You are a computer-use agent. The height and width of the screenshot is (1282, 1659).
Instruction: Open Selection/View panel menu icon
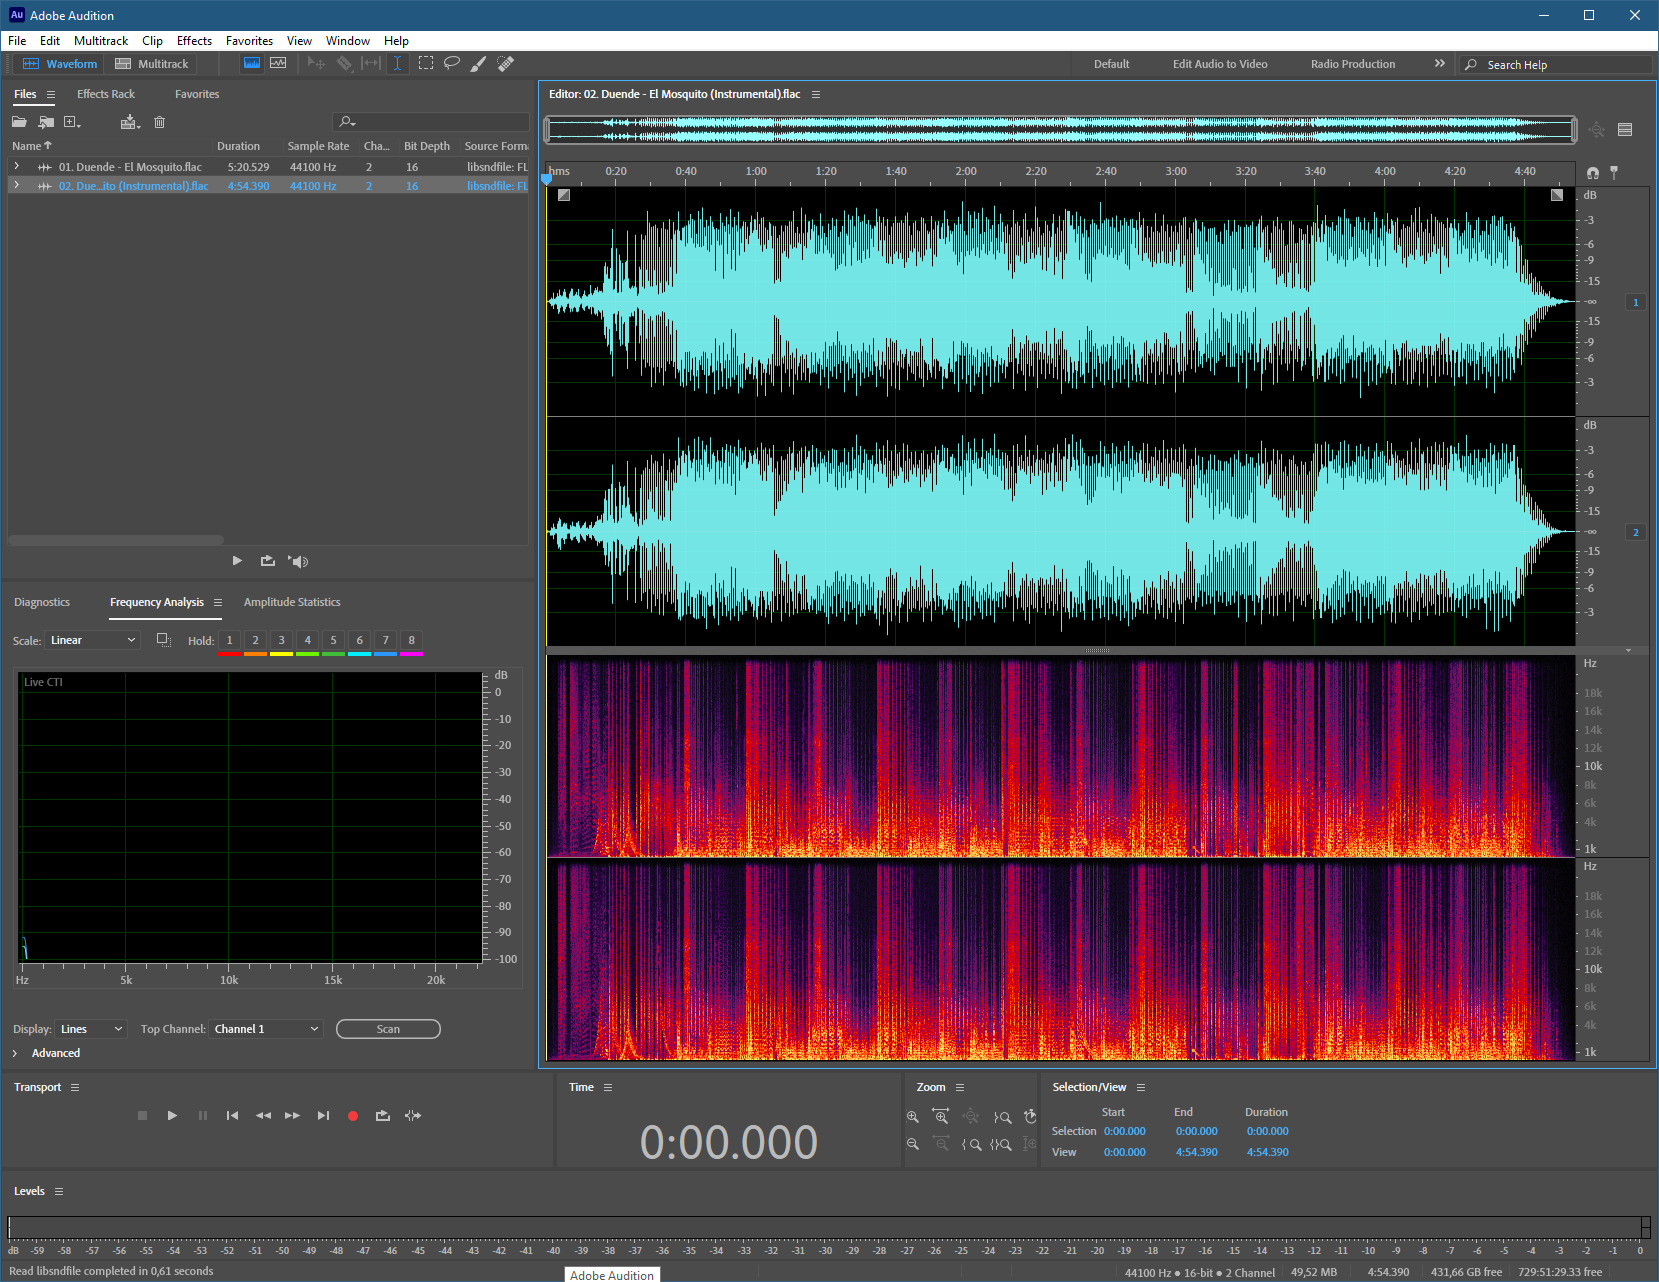[x=1141, y=1087]
